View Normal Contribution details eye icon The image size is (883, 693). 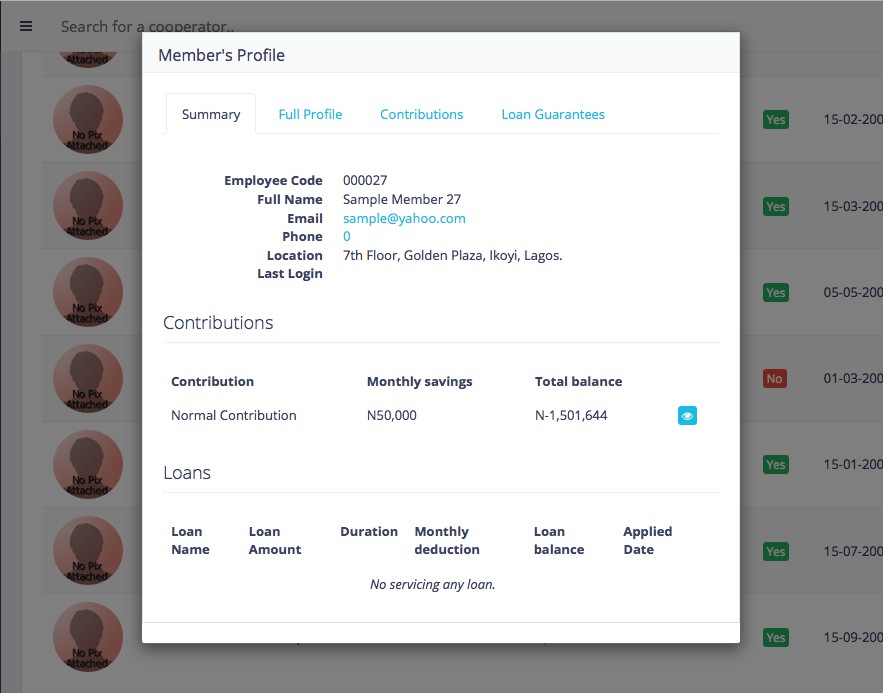(687, 416)
